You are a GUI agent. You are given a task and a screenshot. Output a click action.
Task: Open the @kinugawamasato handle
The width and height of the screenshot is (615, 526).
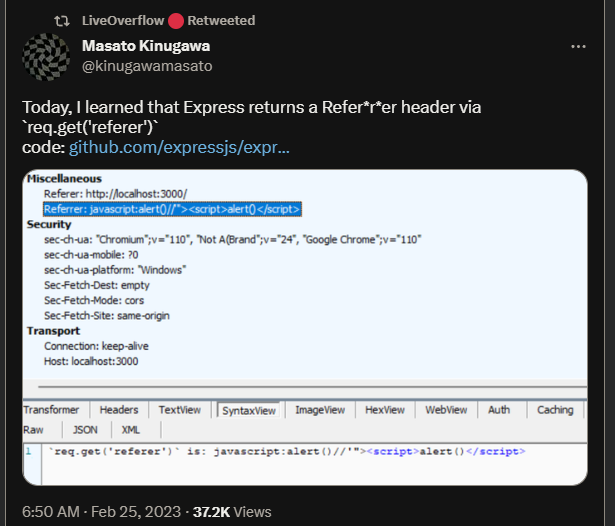147,66
